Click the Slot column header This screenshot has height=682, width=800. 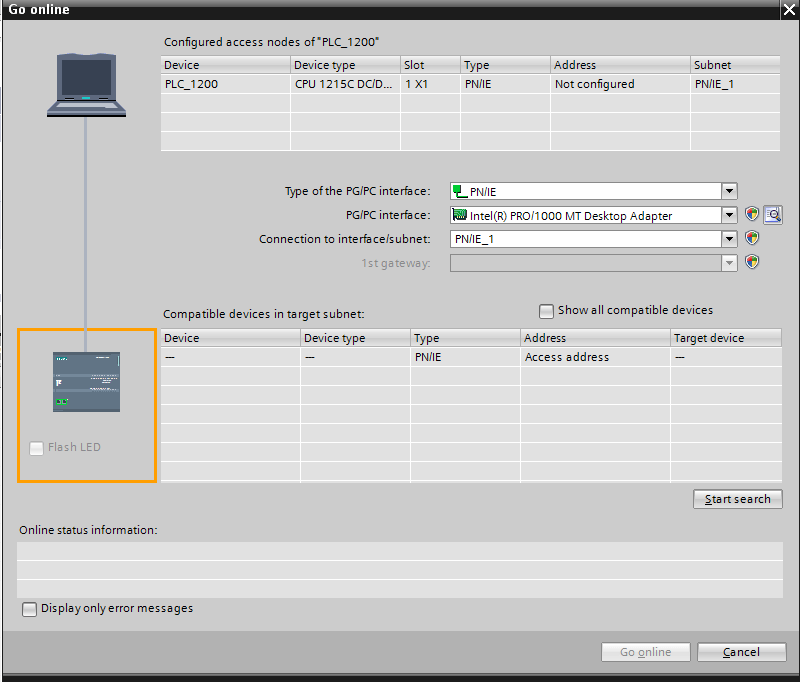[431, 65]
